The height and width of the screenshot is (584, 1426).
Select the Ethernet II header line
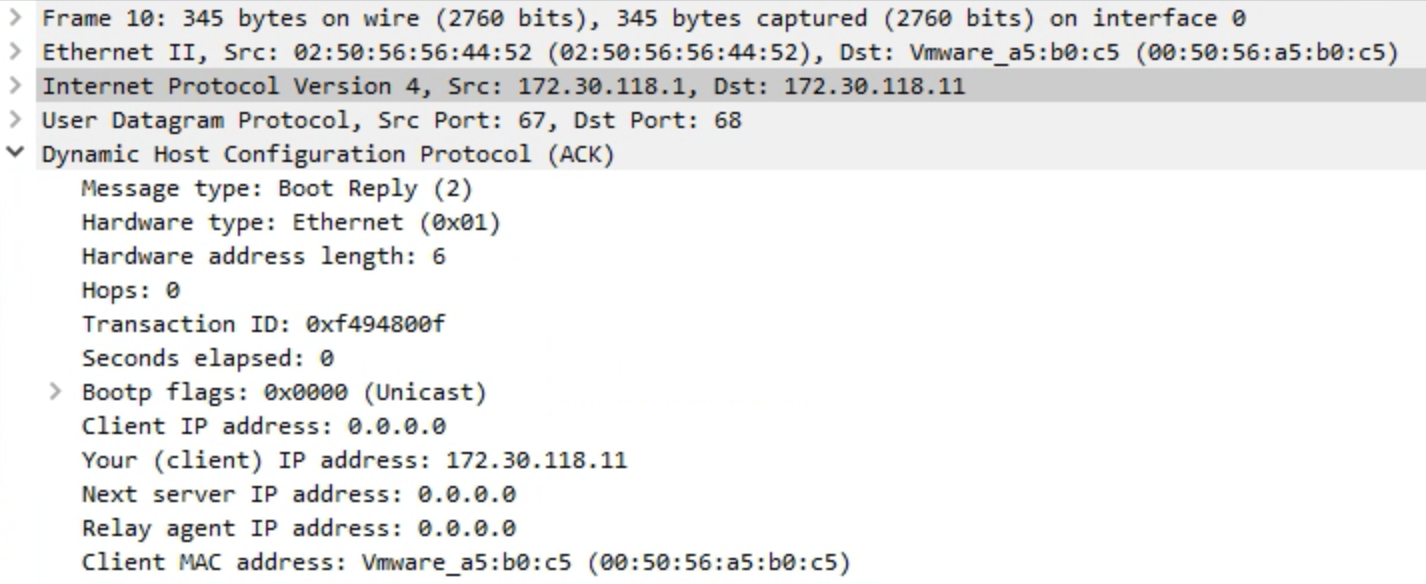719,52
